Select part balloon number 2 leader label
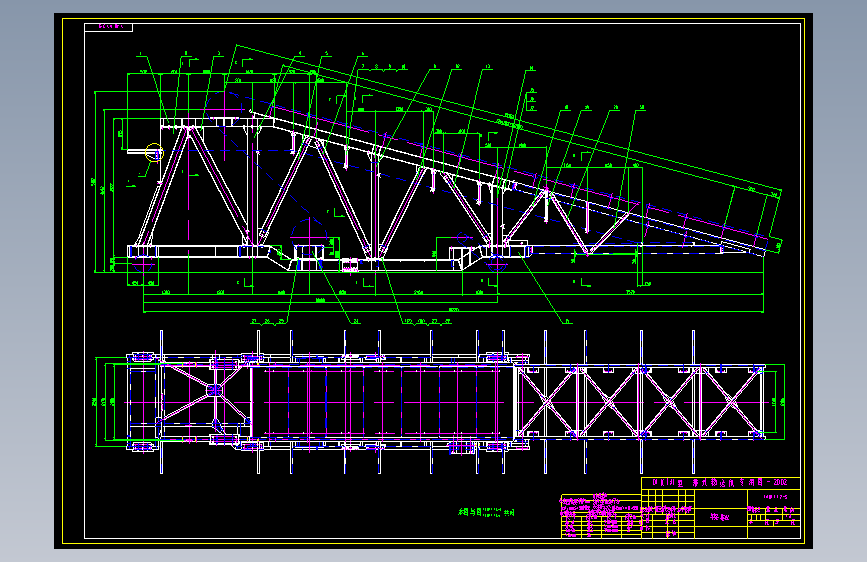Viewport: 867px width, 562px height. pyautogui.click(x=186, y=54)
